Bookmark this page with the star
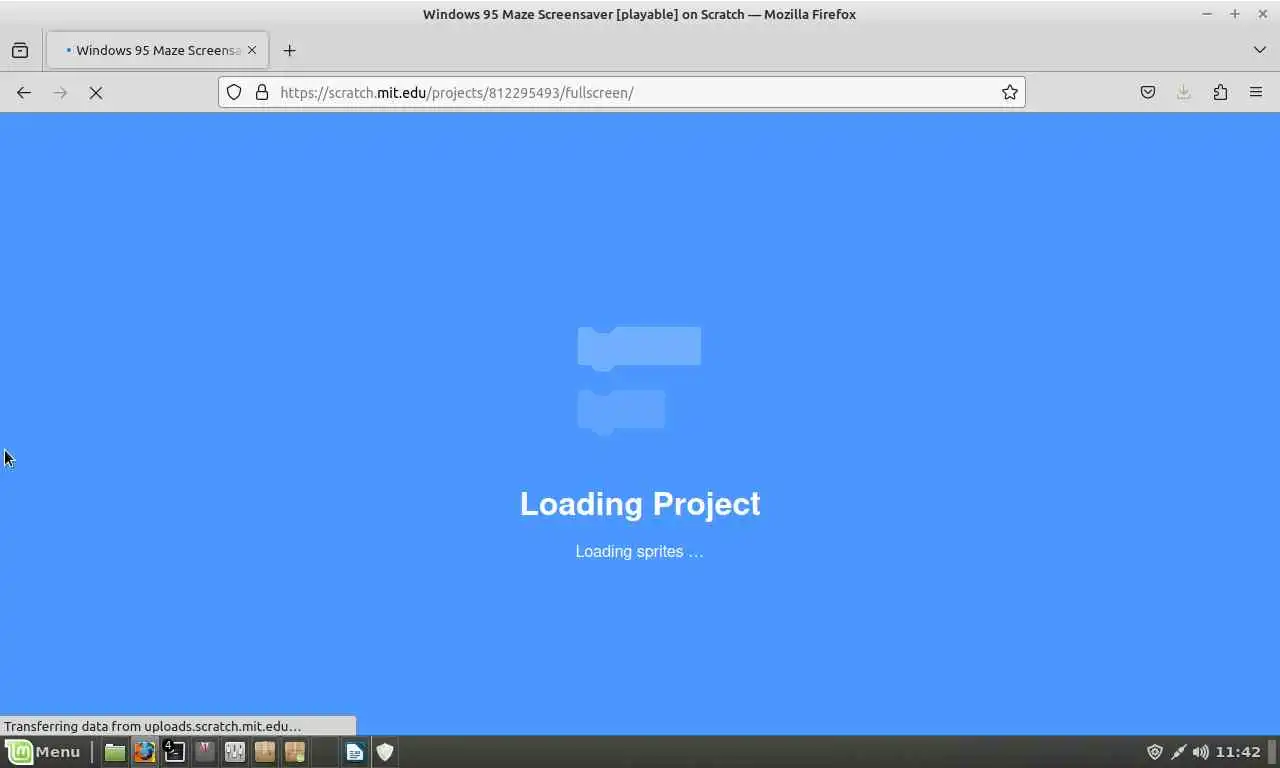This screenshot has height=768, width=1280. point(1010,92)
